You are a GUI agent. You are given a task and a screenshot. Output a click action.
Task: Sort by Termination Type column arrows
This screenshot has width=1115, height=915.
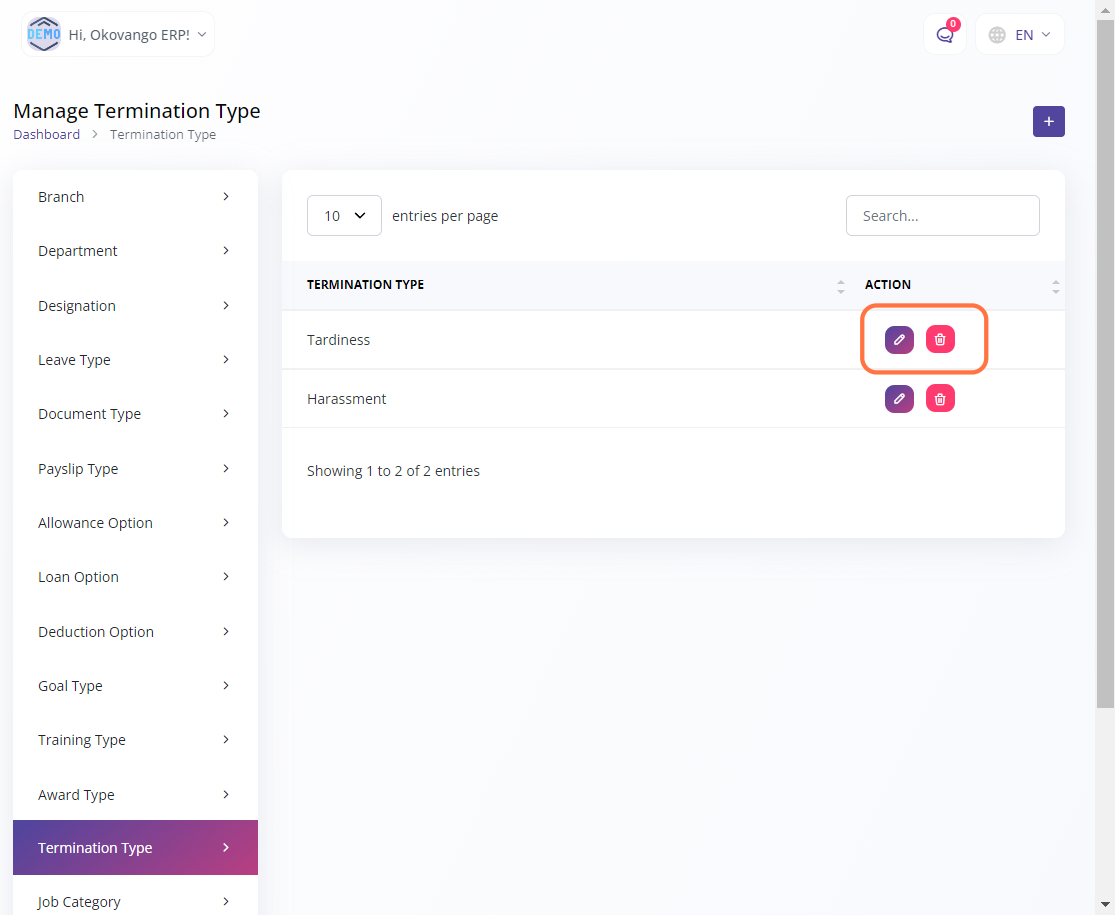tap(841, 286)
